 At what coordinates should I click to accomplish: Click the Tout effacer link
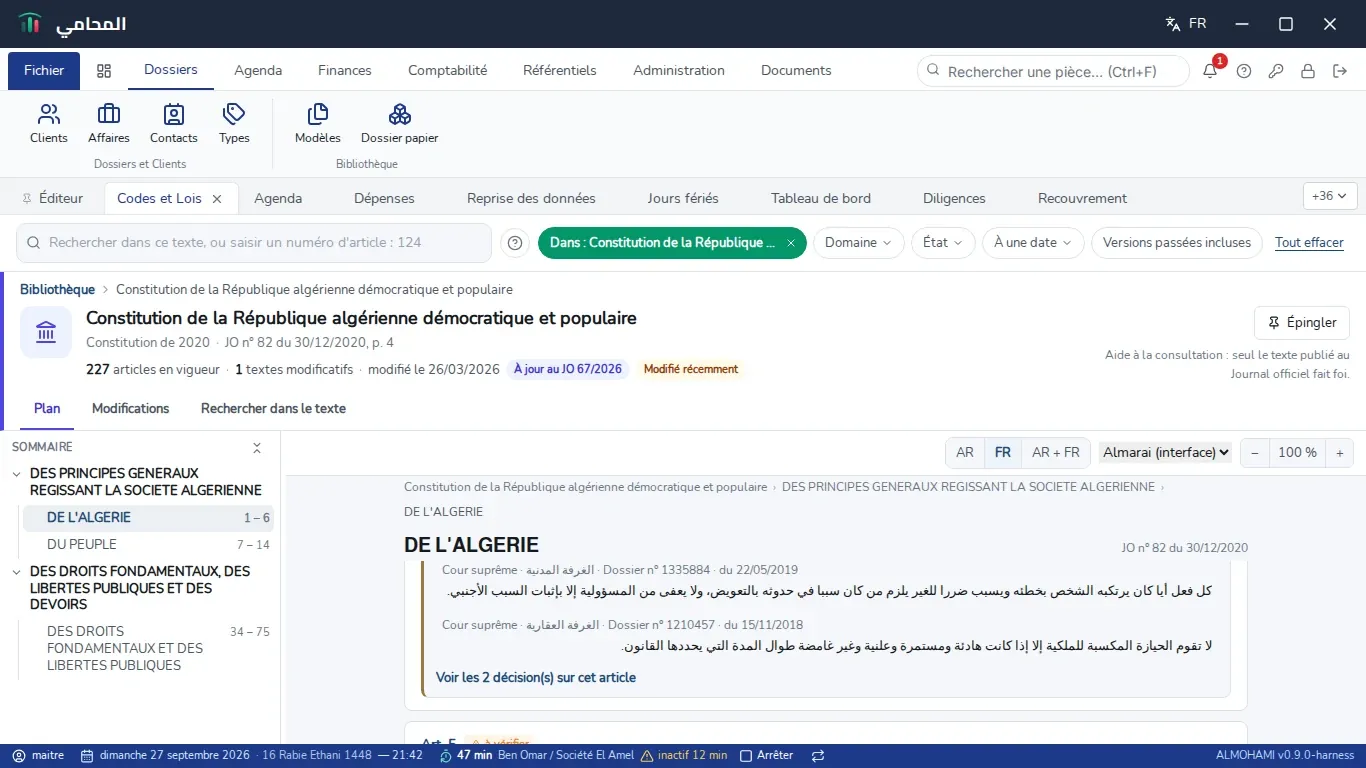coord(1309,243)
